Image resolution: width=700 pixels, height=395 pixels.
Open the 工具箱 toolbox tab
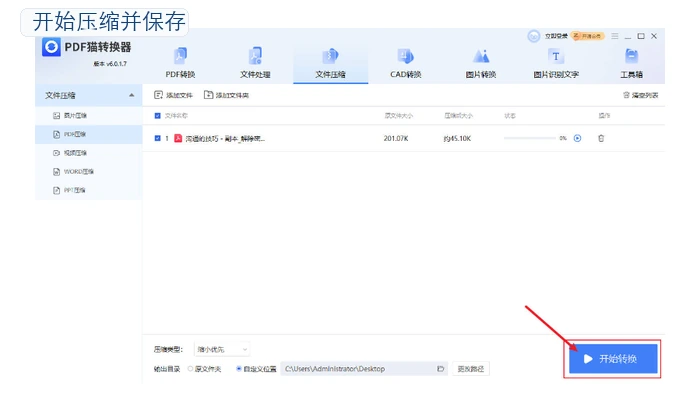tap(631, 63)
